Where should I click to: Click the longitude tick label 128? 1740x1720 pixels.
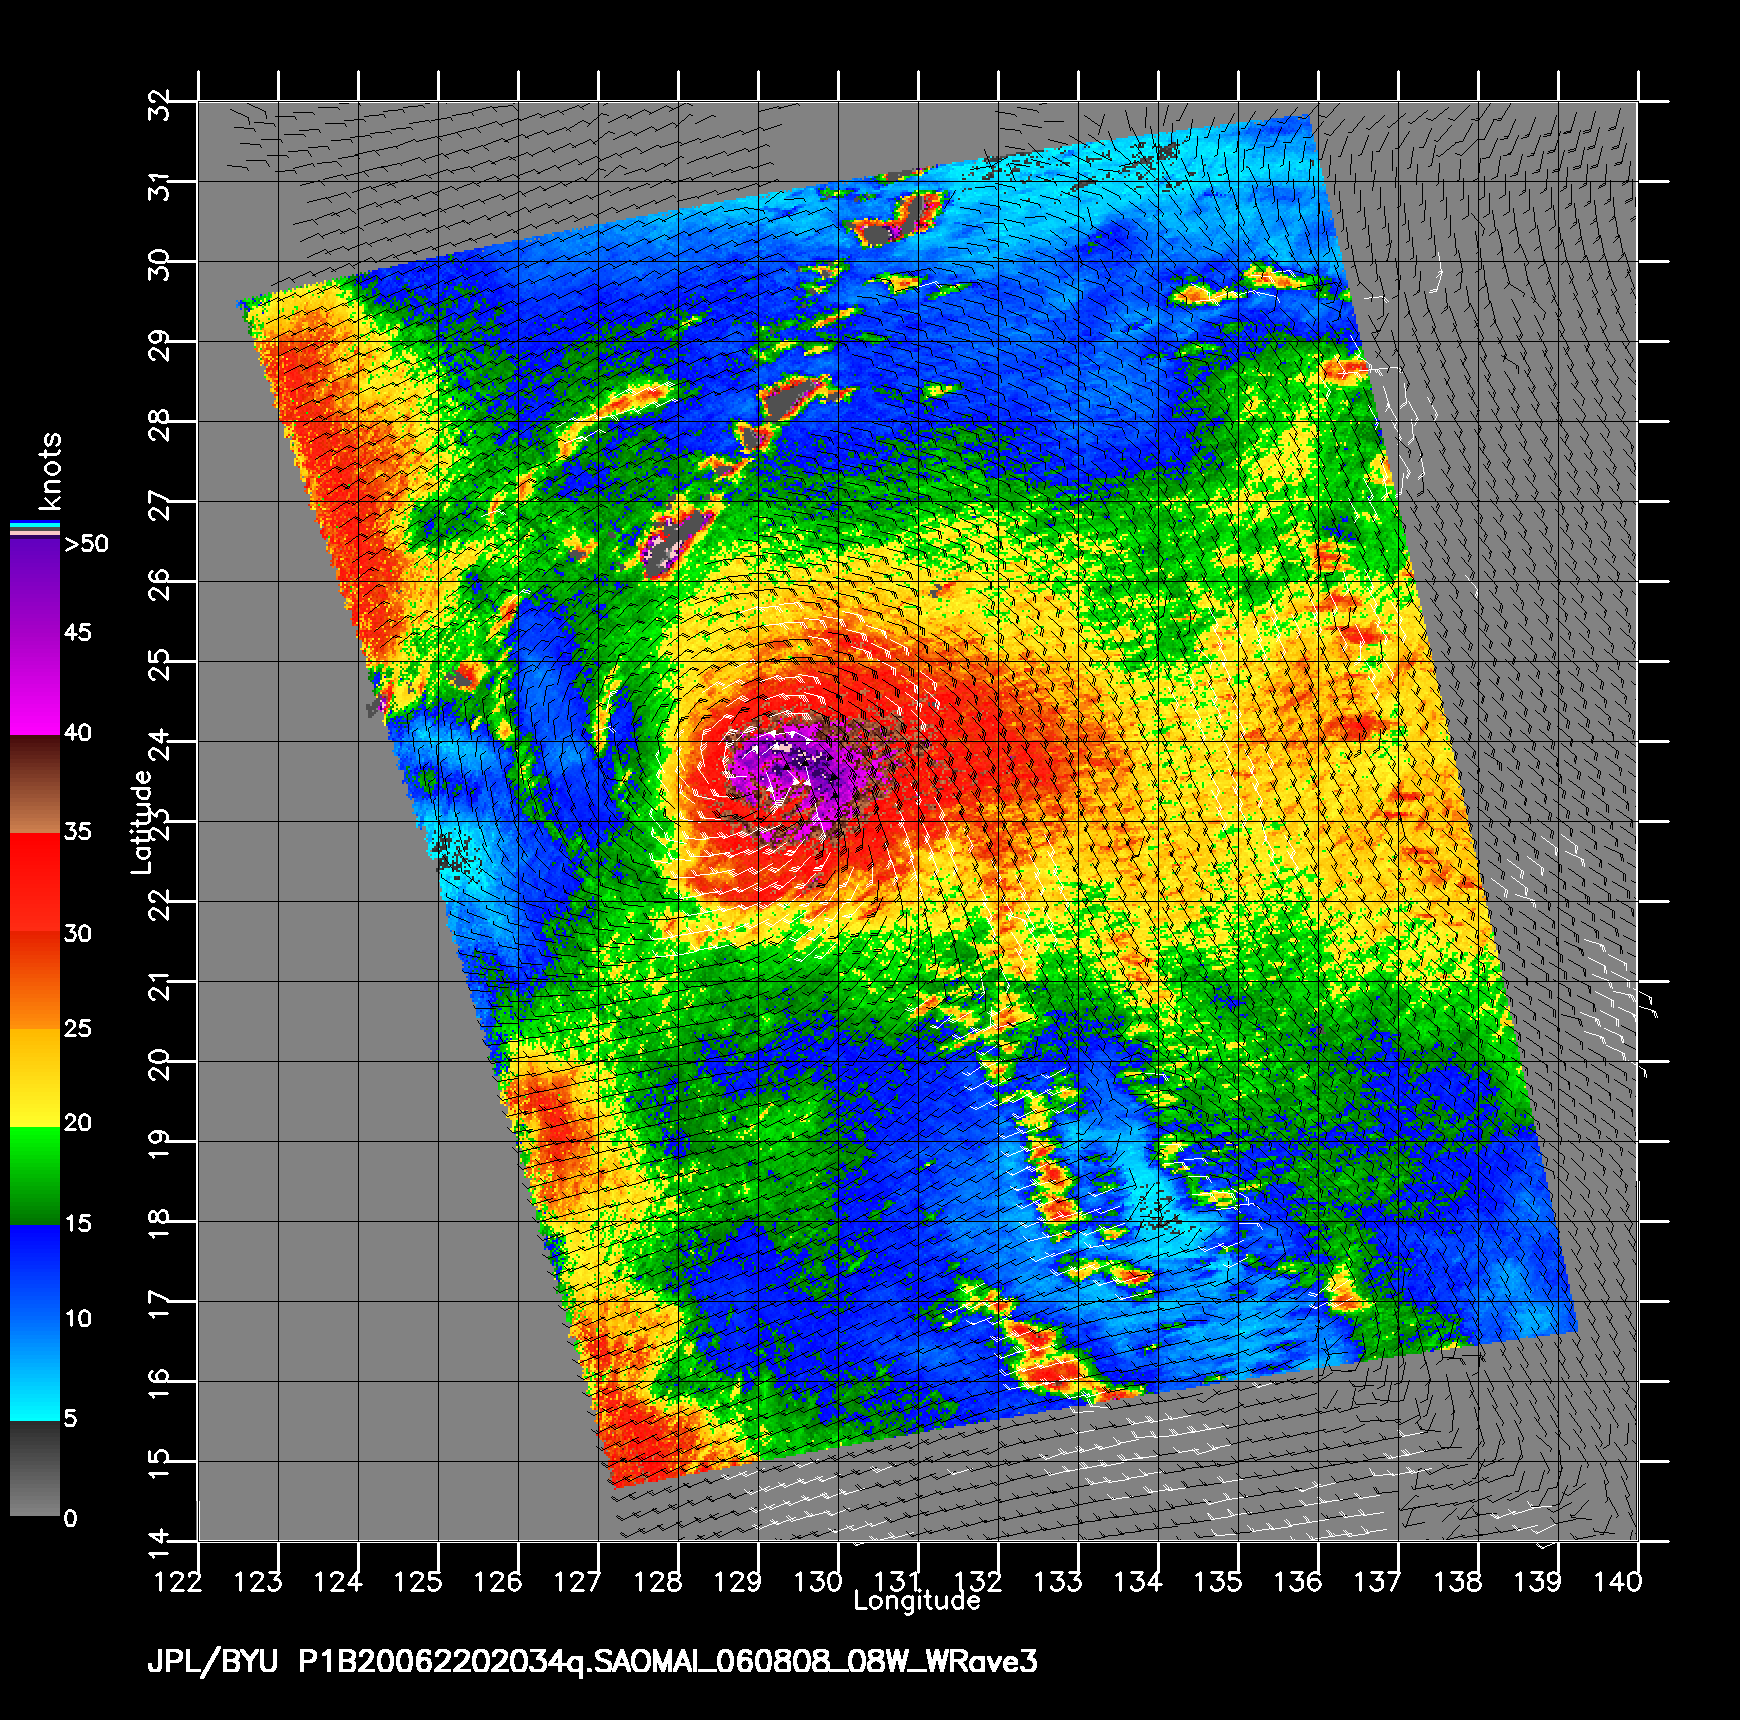[658, 1581]
